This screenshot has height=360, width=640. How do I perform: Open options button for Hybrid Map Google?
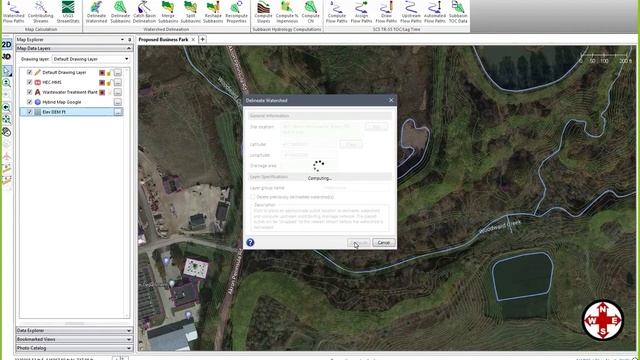point(118,102)
